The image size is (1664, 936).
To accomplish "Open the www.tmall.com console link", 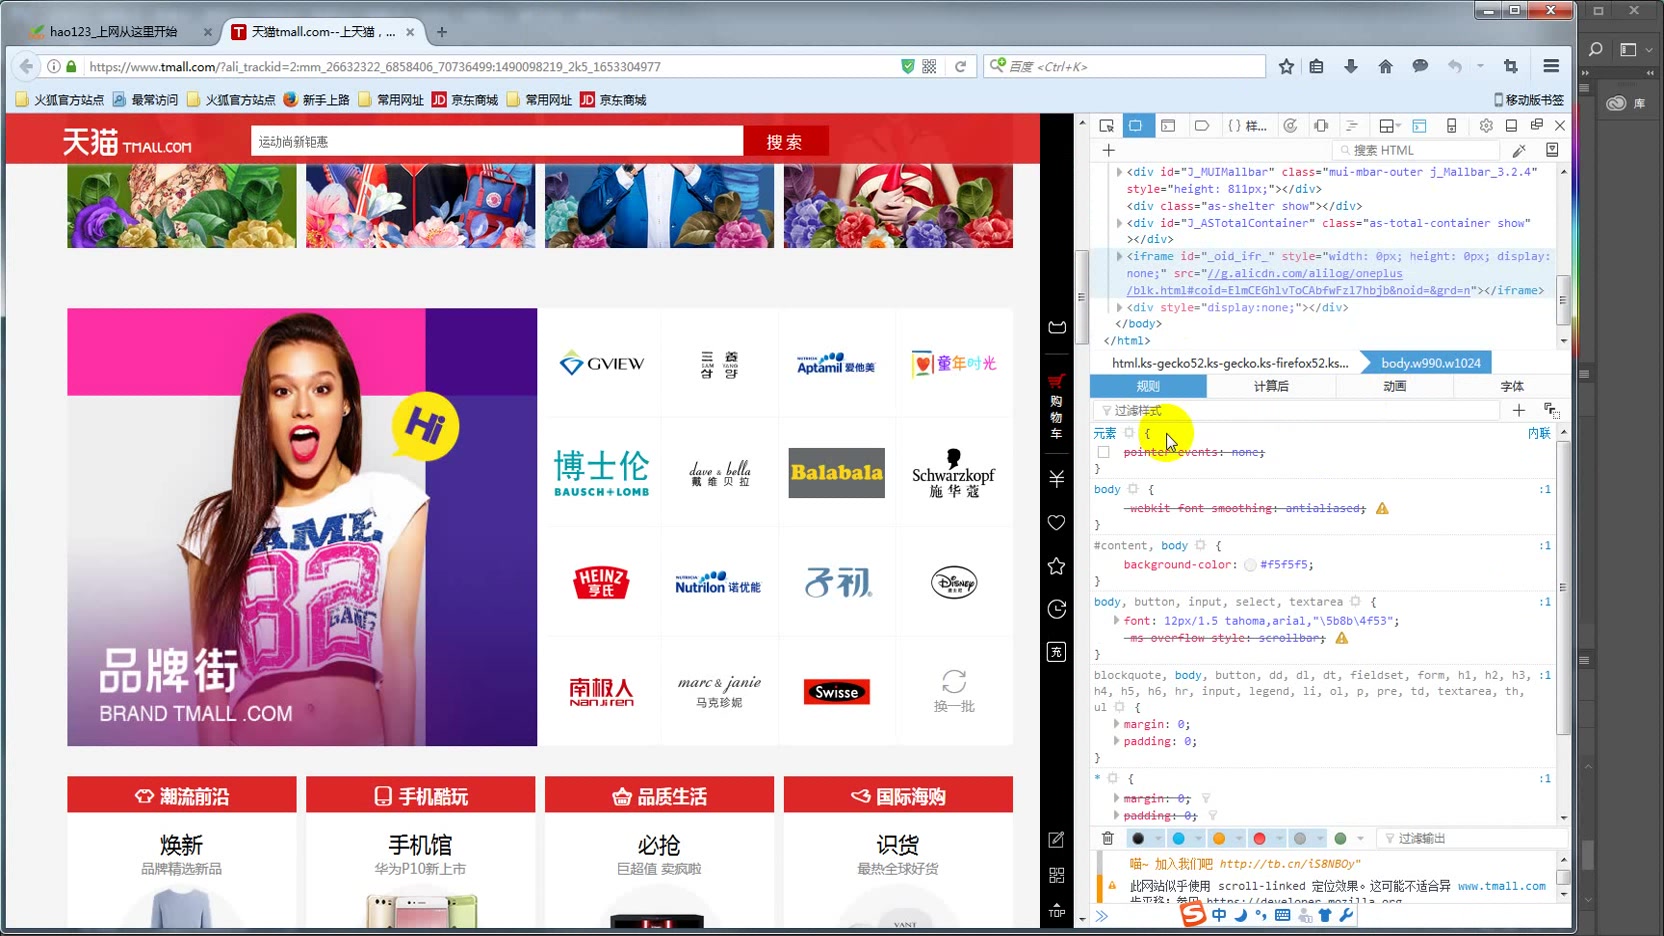I will tap(1501, 886).
